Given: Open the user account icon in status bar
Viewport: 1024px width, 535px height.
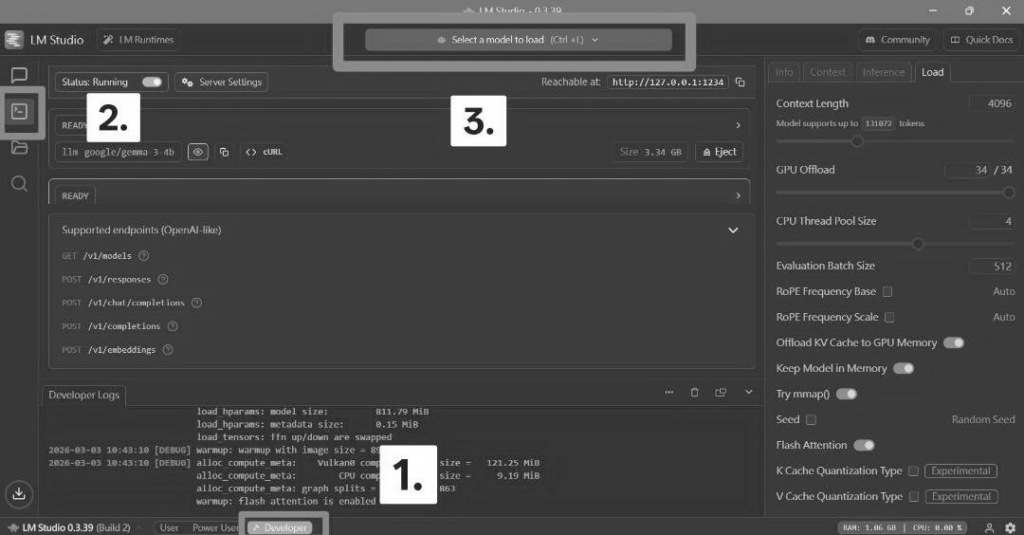Looking at the screenshot, I should point(989,528).
